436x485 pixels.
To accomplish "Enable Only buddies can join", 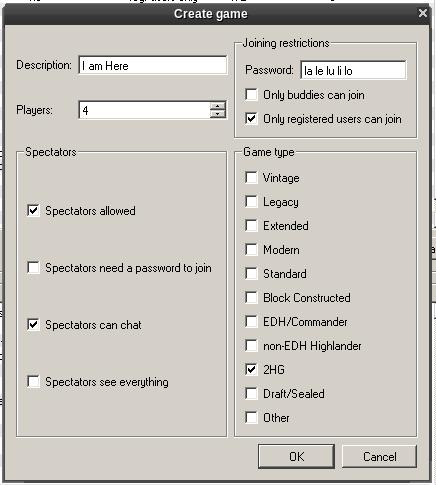I will 251,95.
